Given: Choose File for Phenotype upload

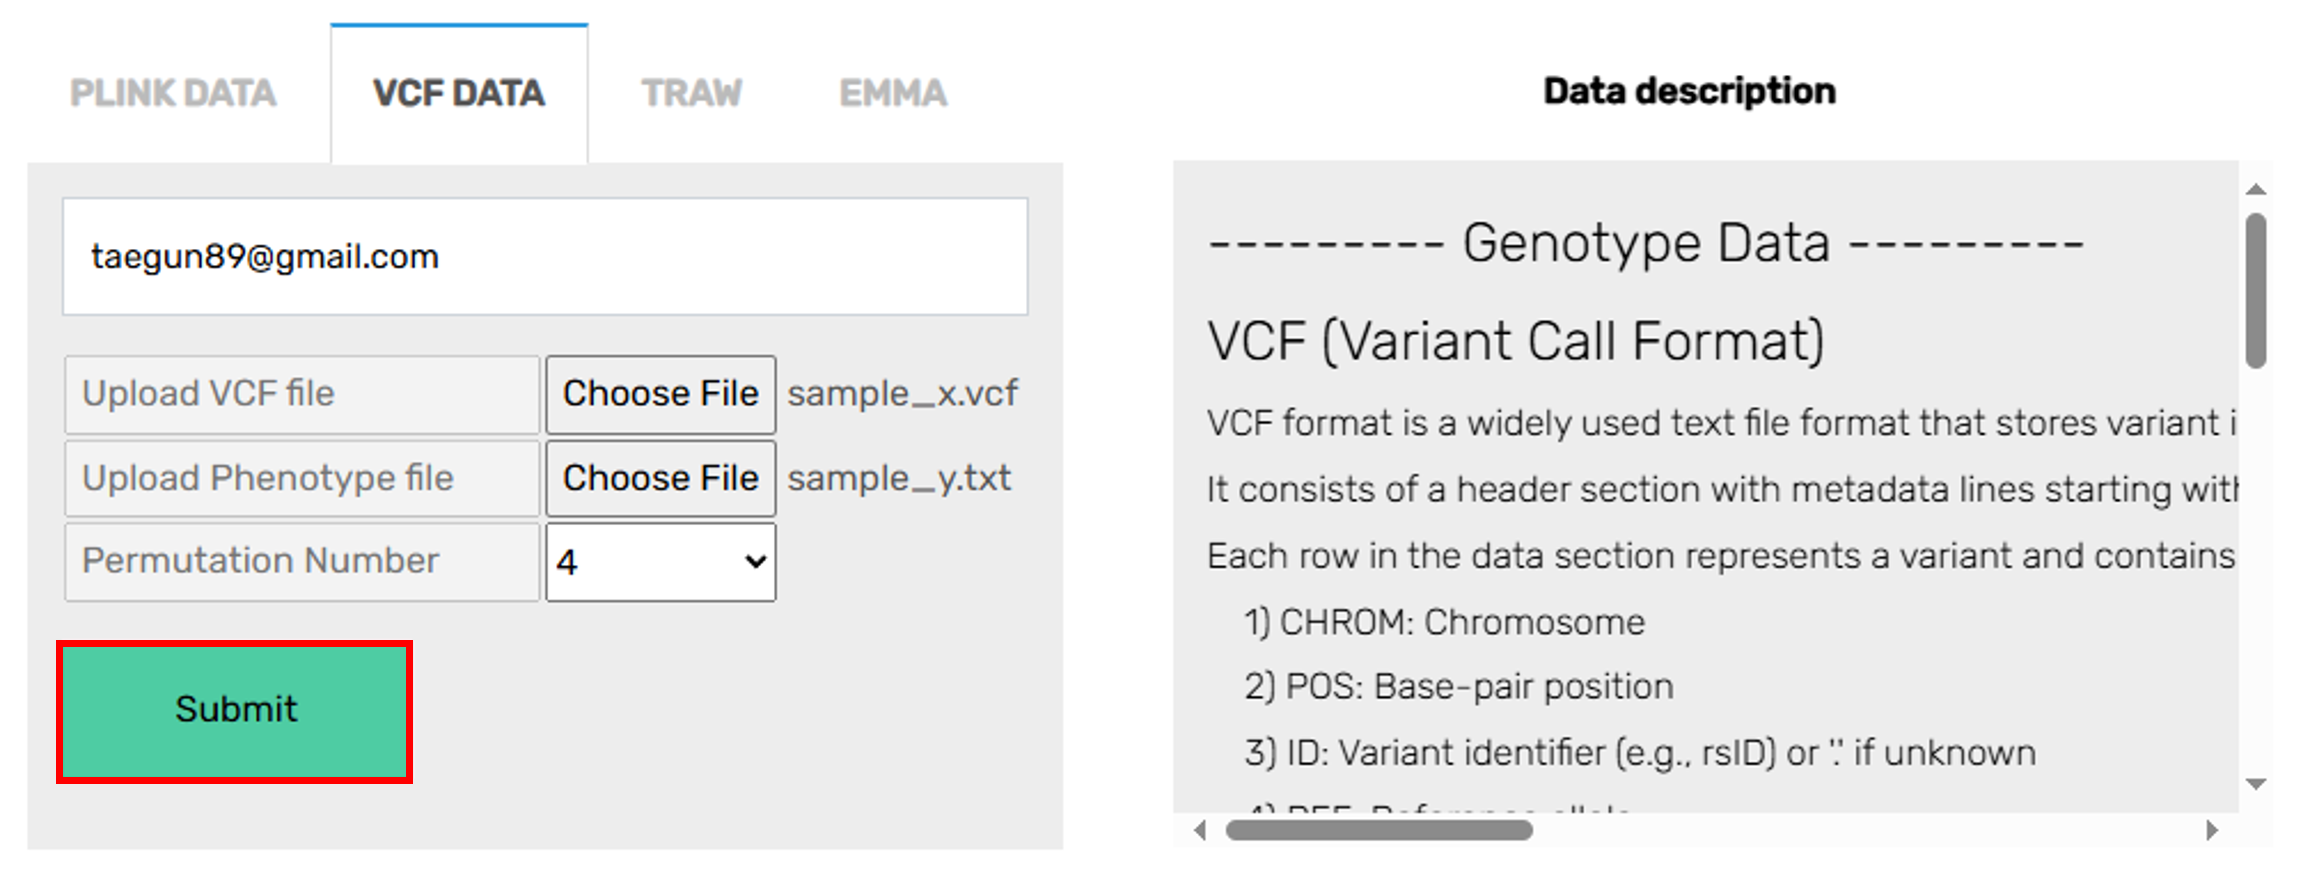Looking at the screenshot, I should click(x=660, y=479).
